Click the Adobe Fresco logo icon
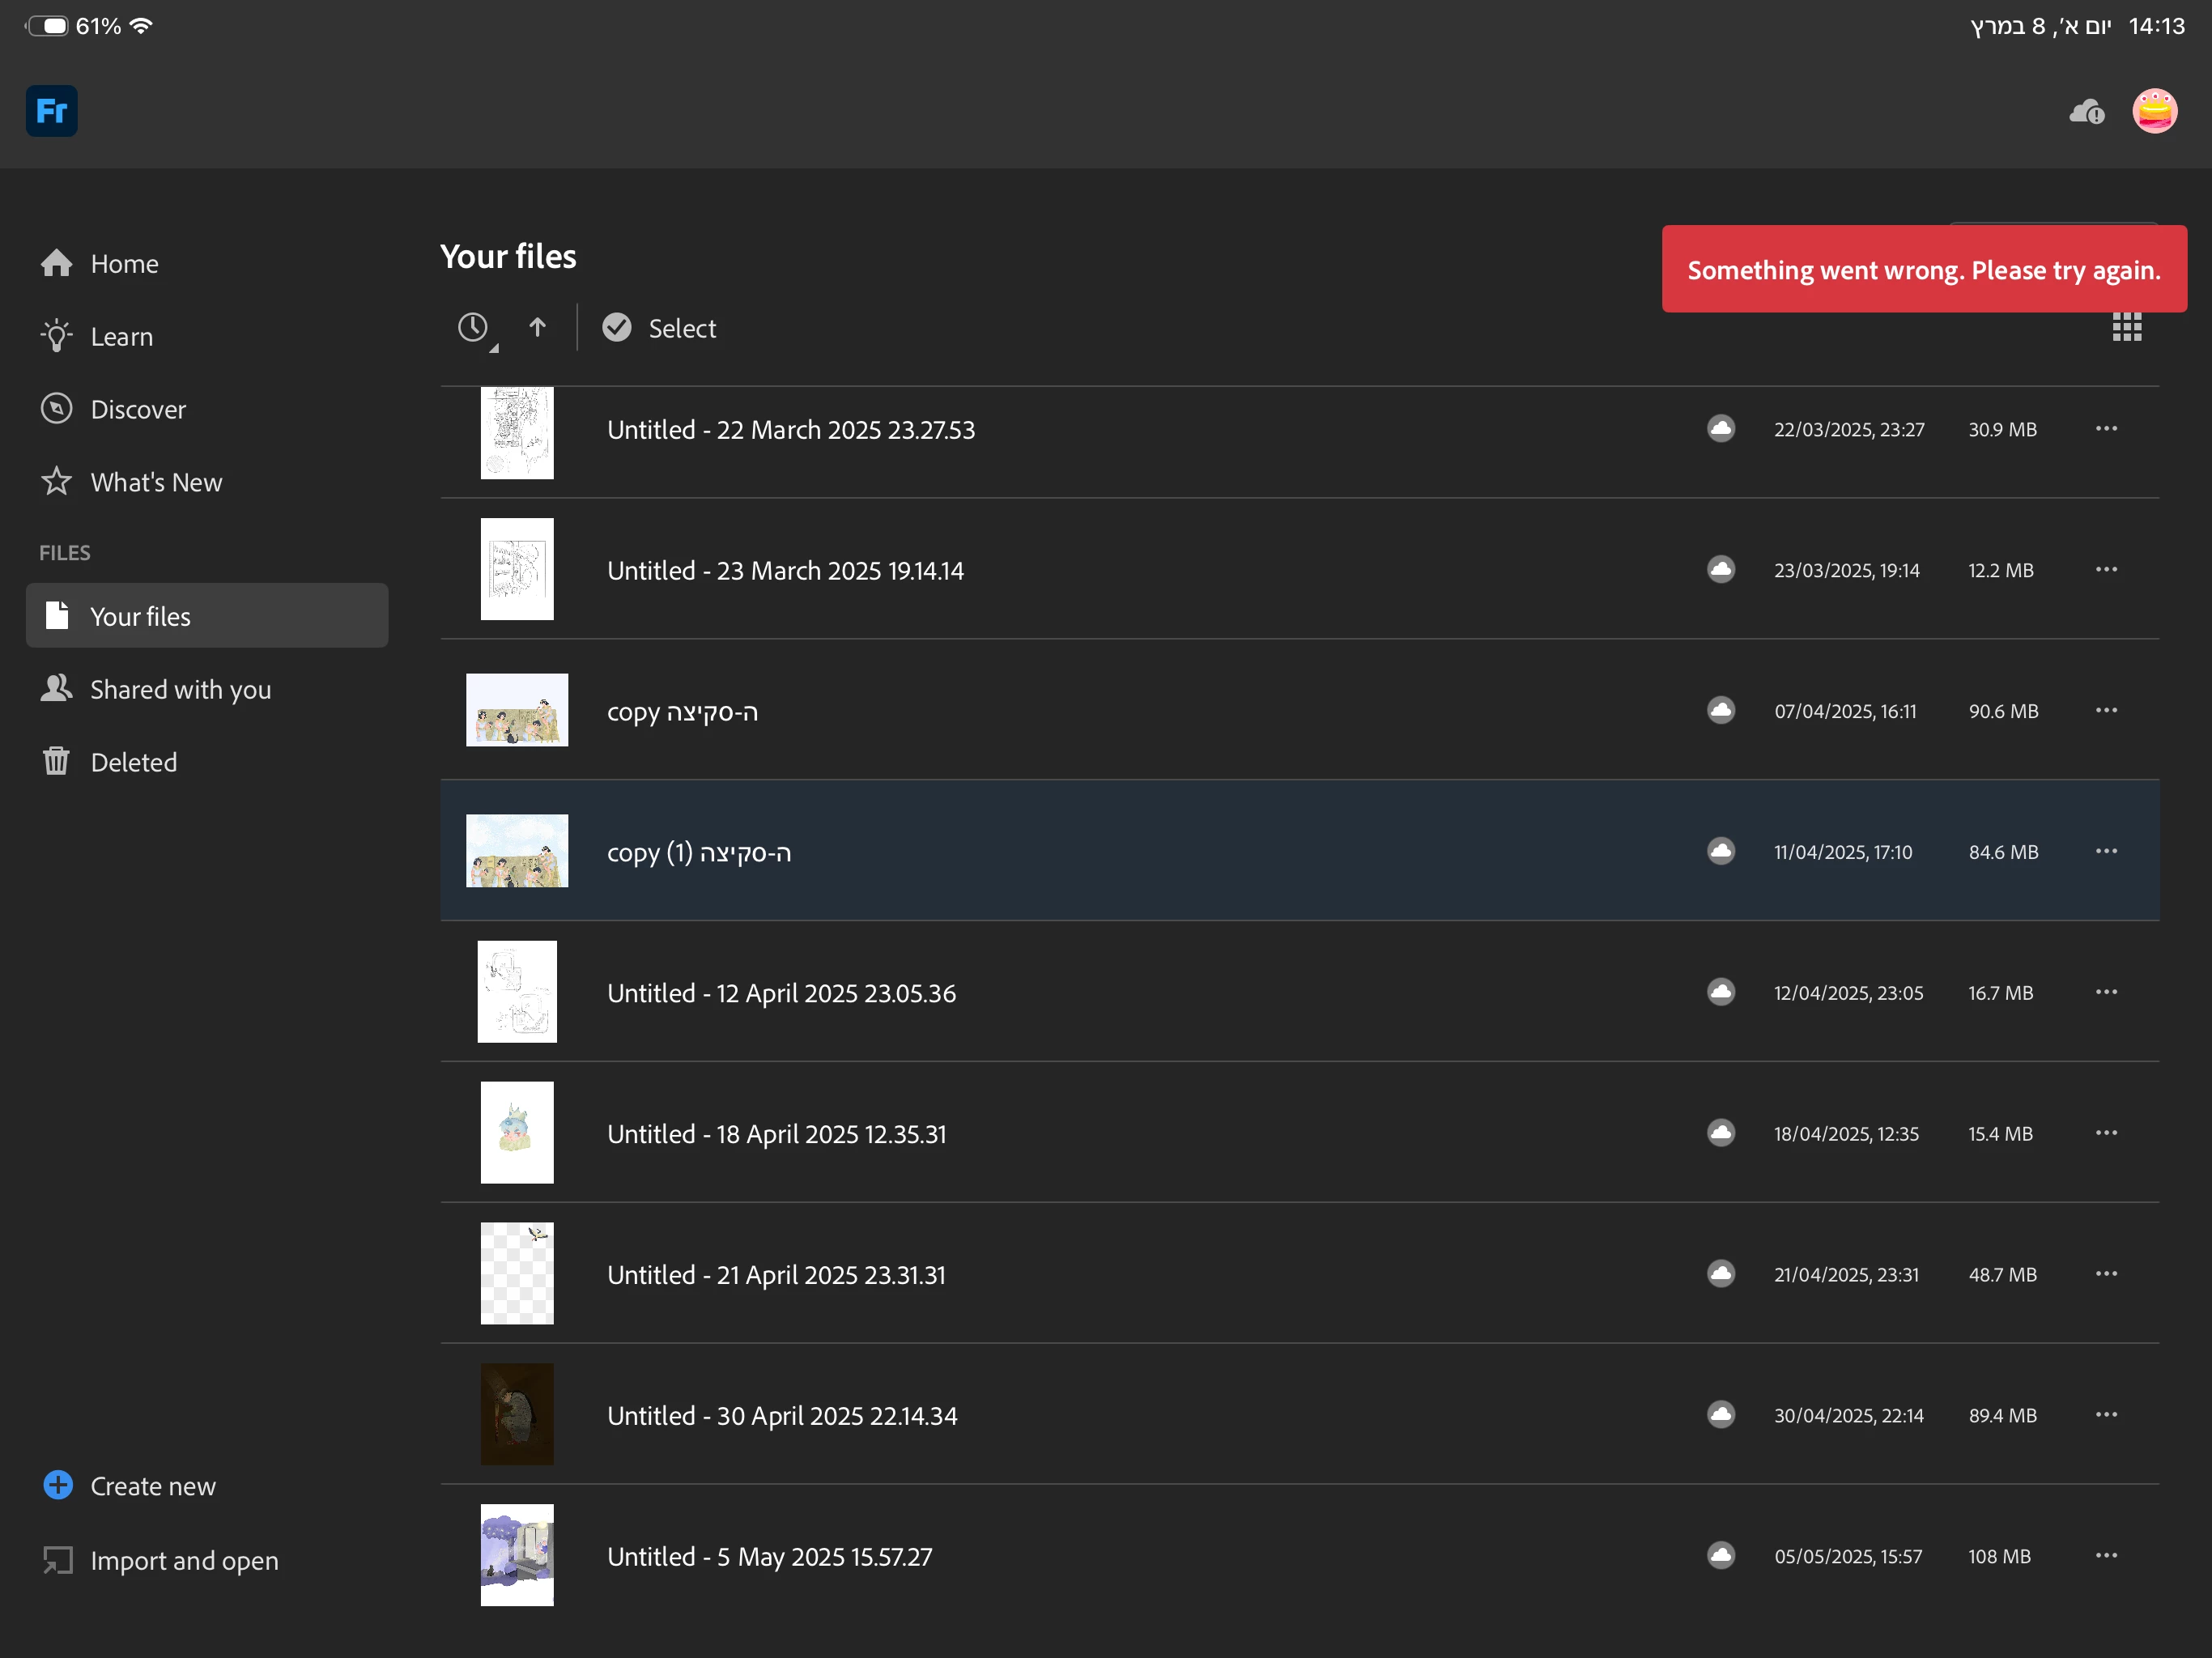Image resolution: width=2212 pixels, height=1658 pixels. pyautogui.click(x=51, y=111)
